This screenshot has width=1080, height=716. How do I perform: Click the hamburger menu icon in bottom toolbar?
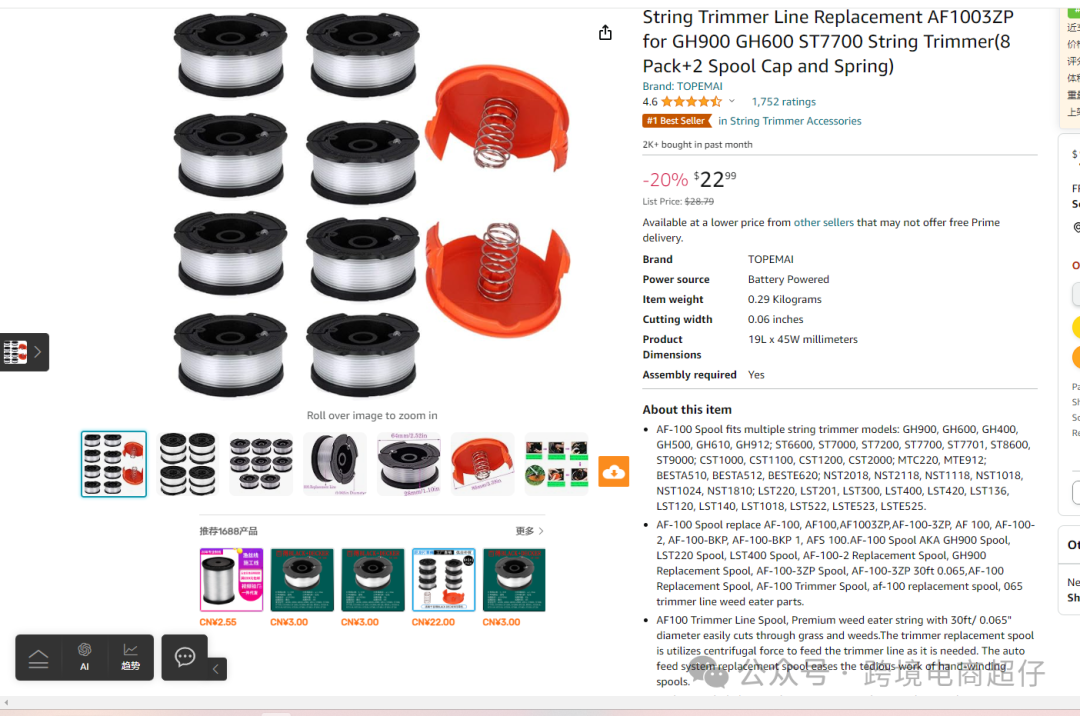[39, 659]
